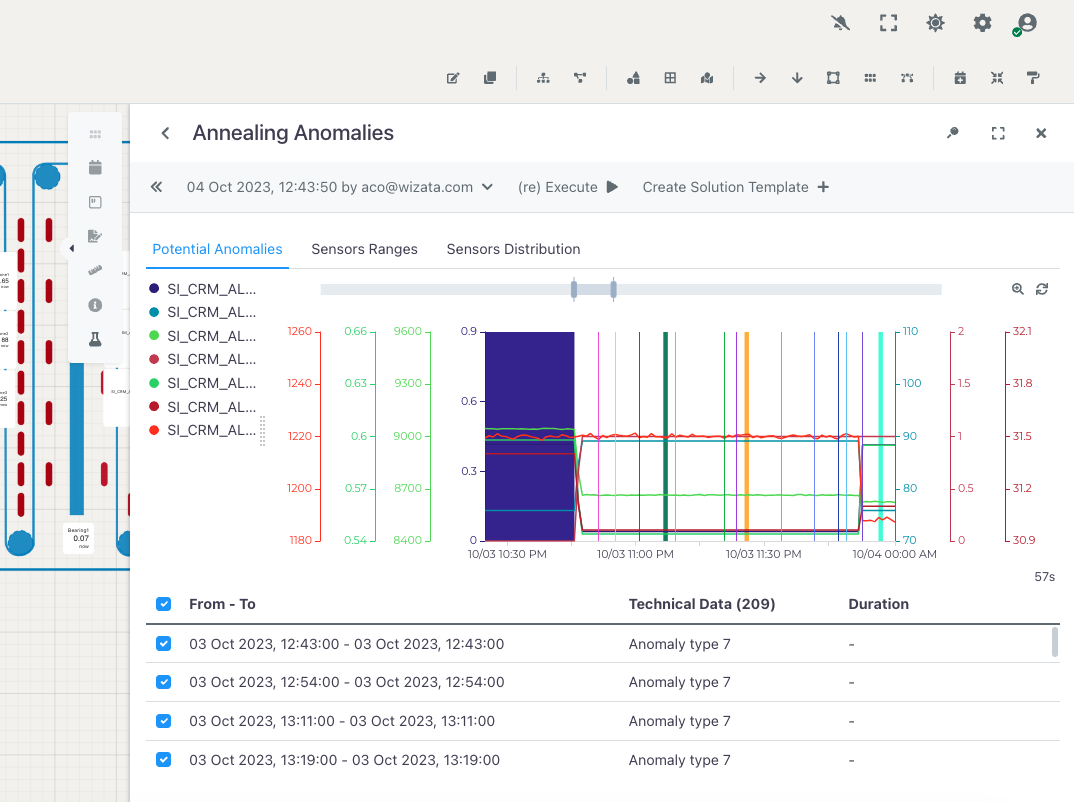Toggle the dark blue SI_CRM_AL legend series
Screen dimensions: 1074x802
point(203,289)
